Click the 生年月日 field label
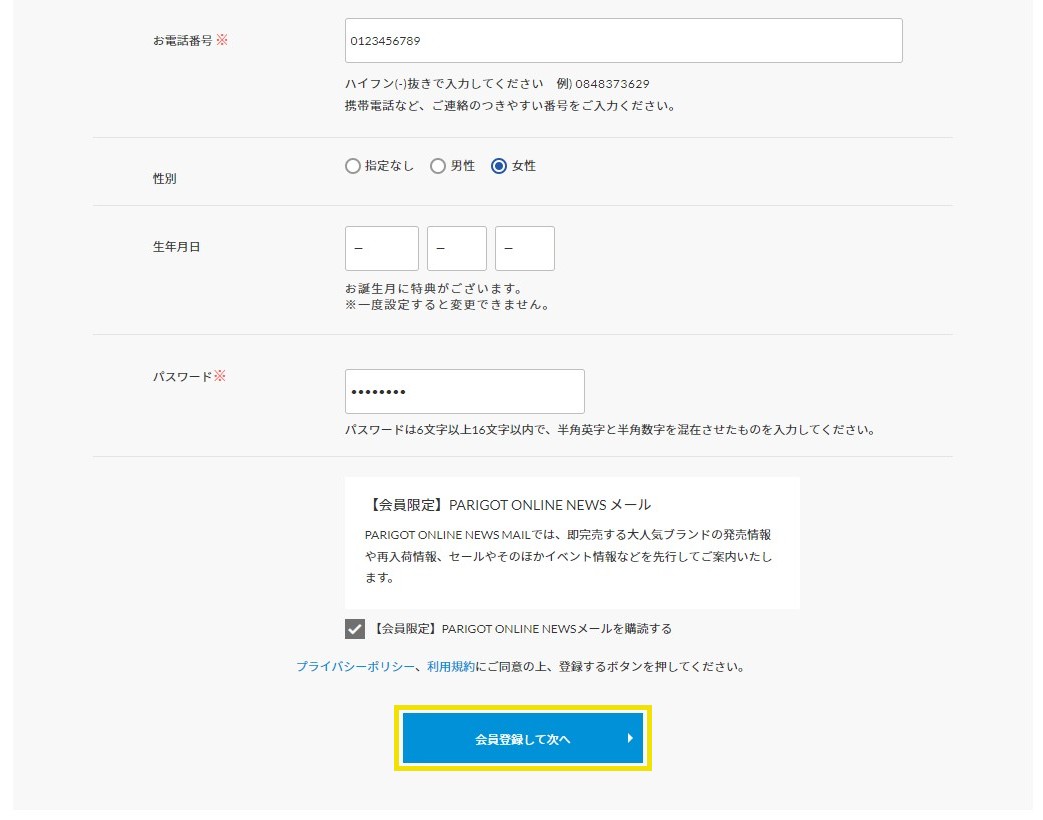Screen dimensions: 1043x820 coord(176,247)
